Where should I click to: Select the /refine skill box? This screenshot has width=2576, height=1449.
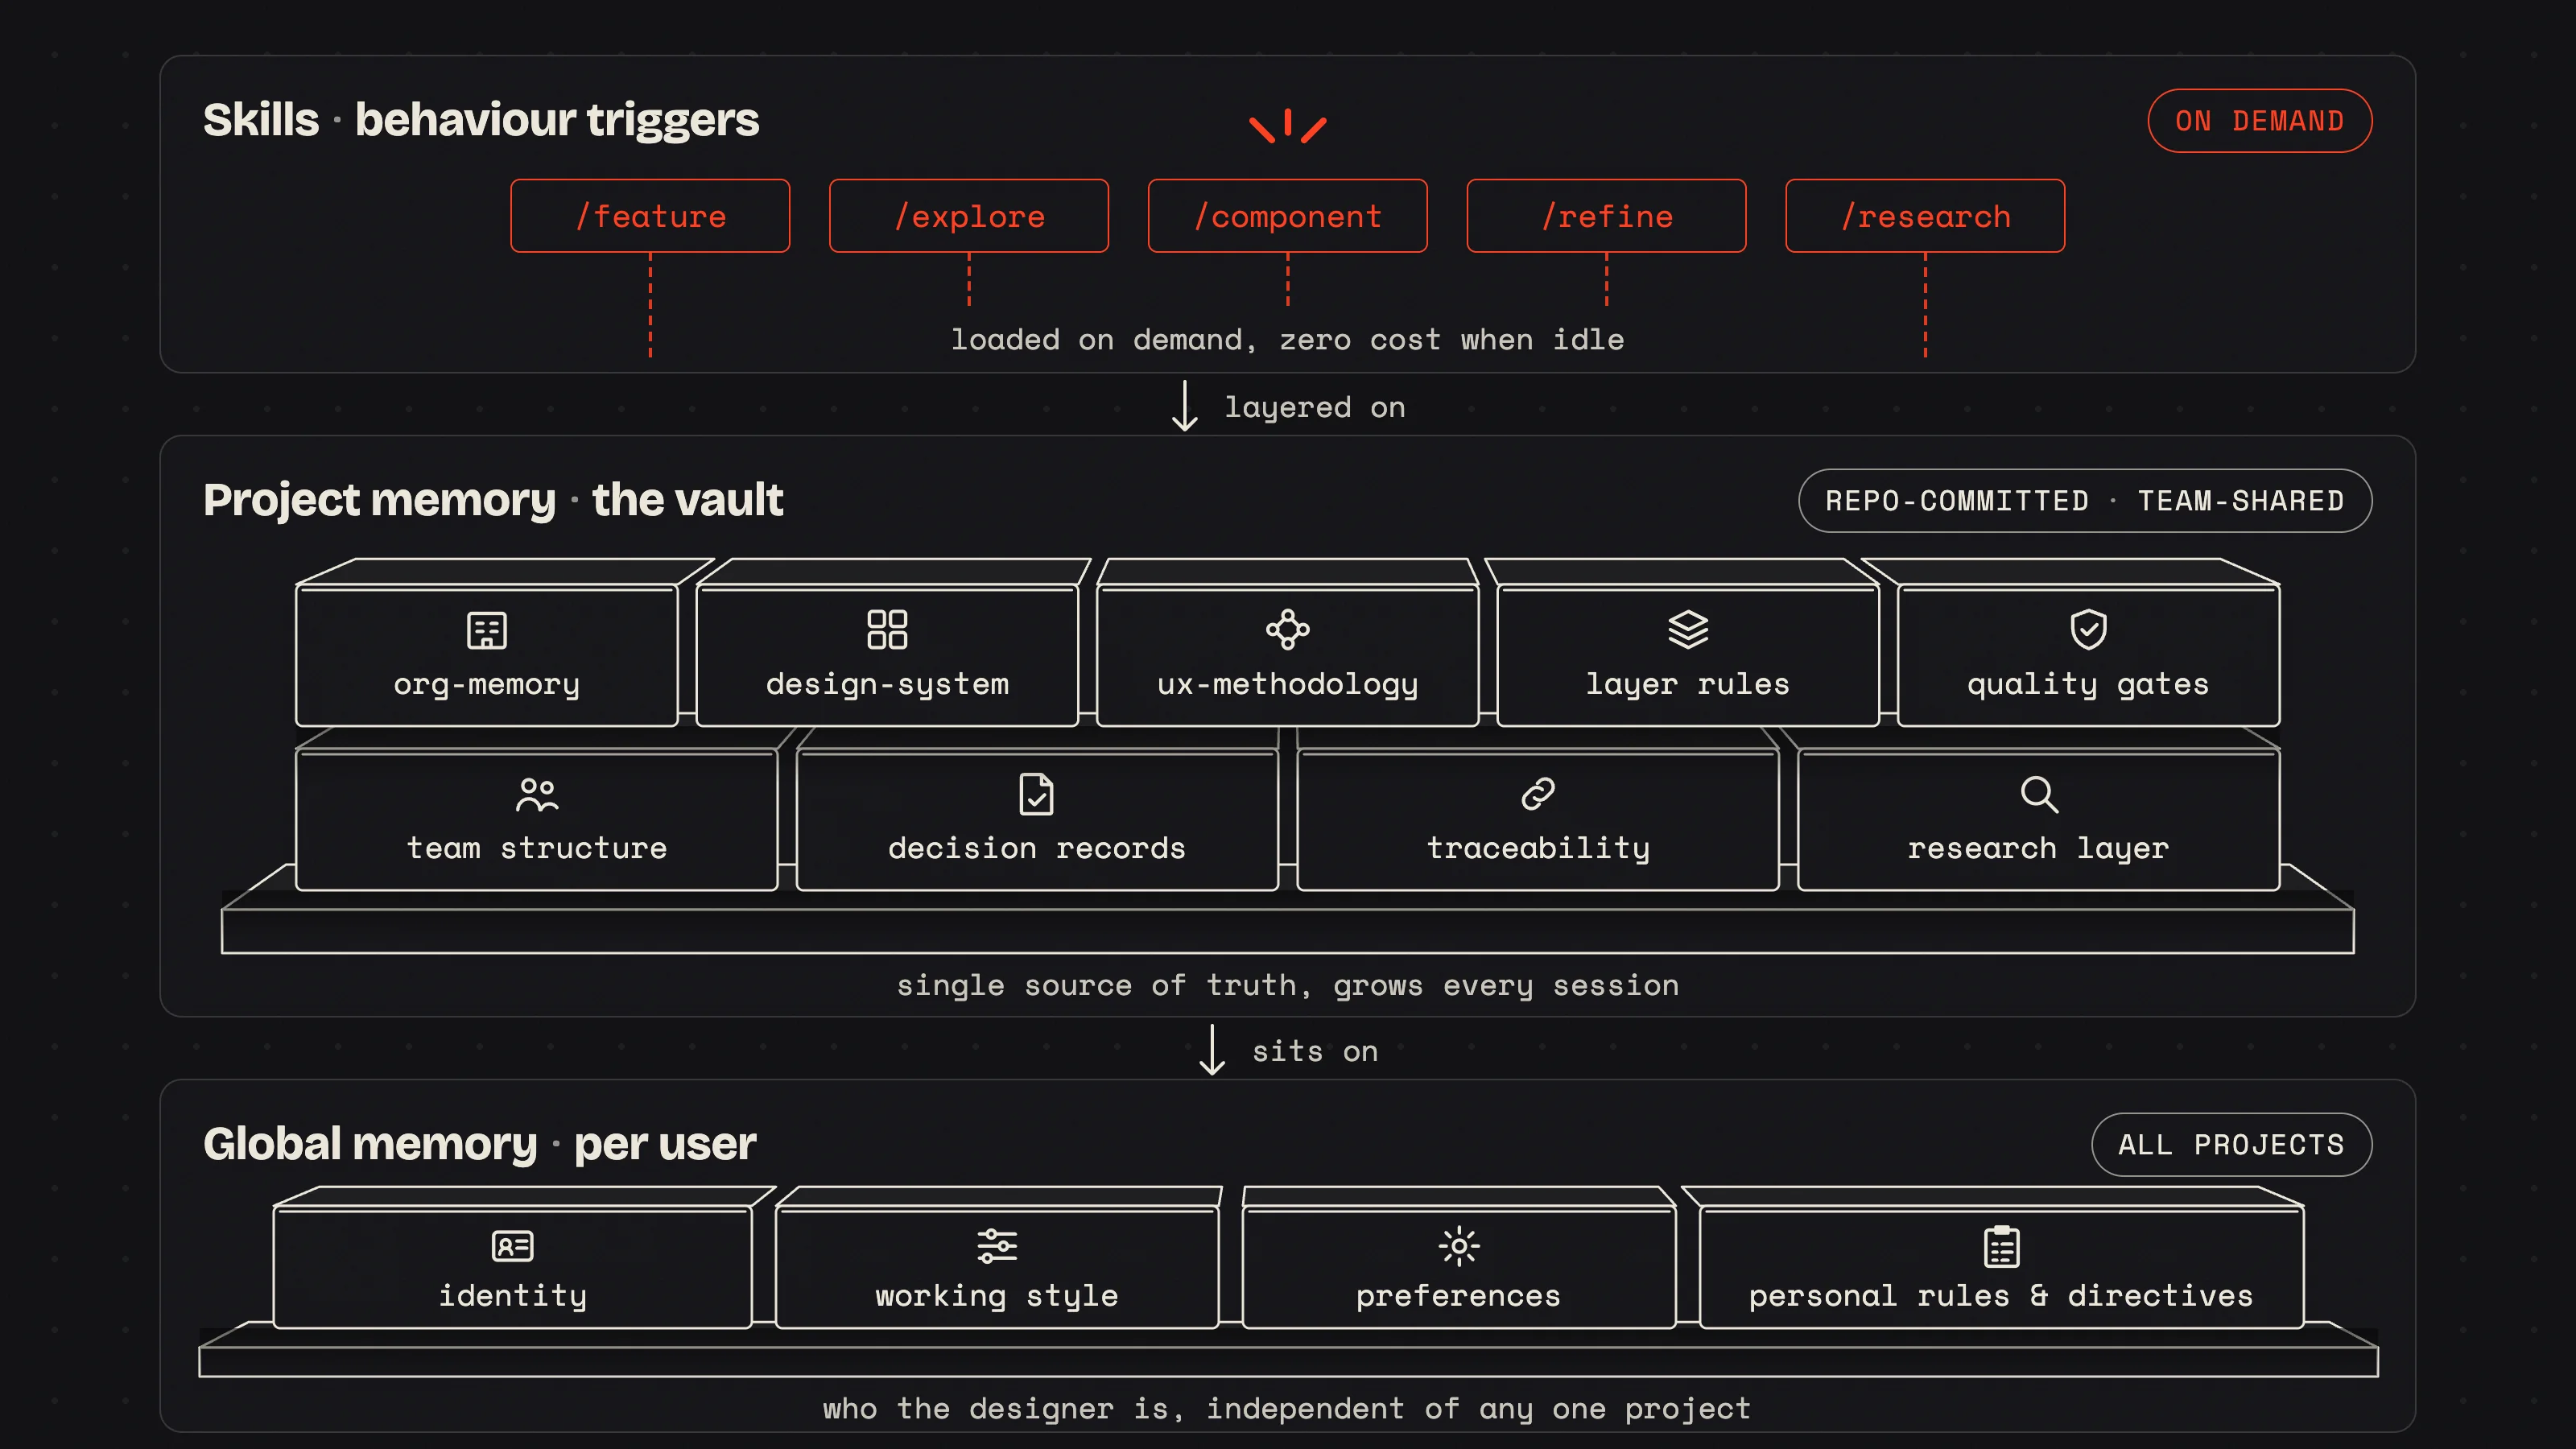1607,216
